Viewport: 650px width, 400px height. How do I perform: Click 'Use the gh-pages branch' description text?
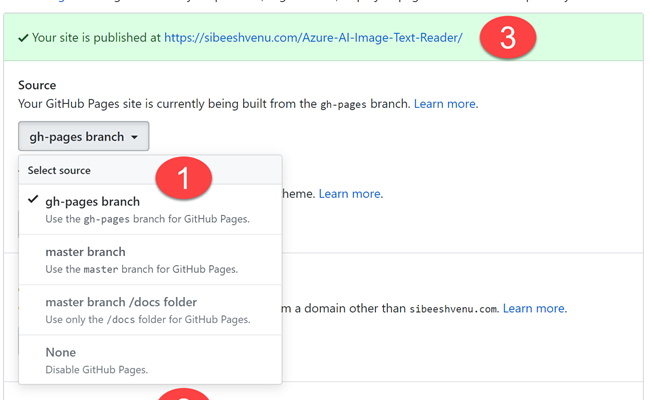coord(148,219)
